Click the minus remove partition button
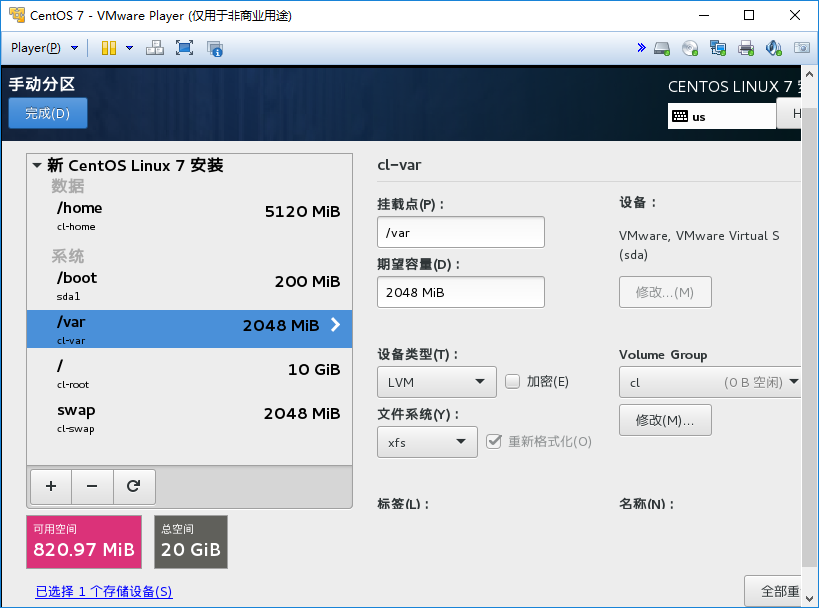Viewport: 819px width, 608px height. (92, 486)
